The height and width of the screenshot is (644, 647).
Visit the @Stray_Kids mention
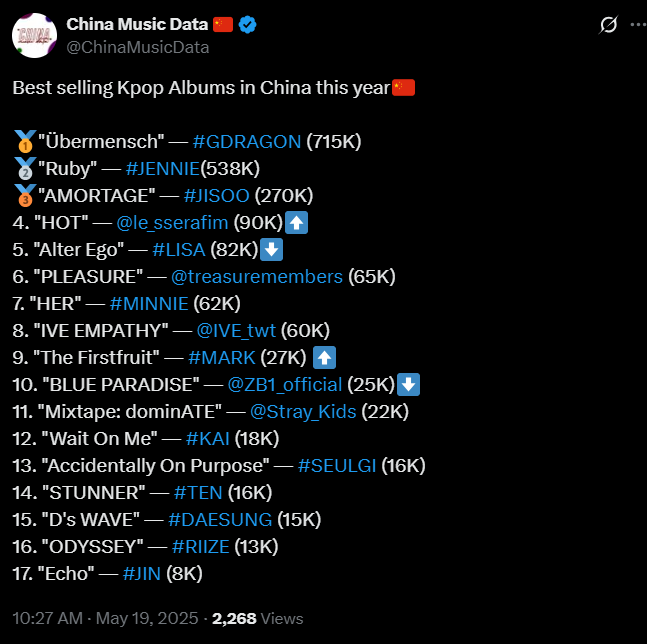pyautogui.click(x=303, y=412)
